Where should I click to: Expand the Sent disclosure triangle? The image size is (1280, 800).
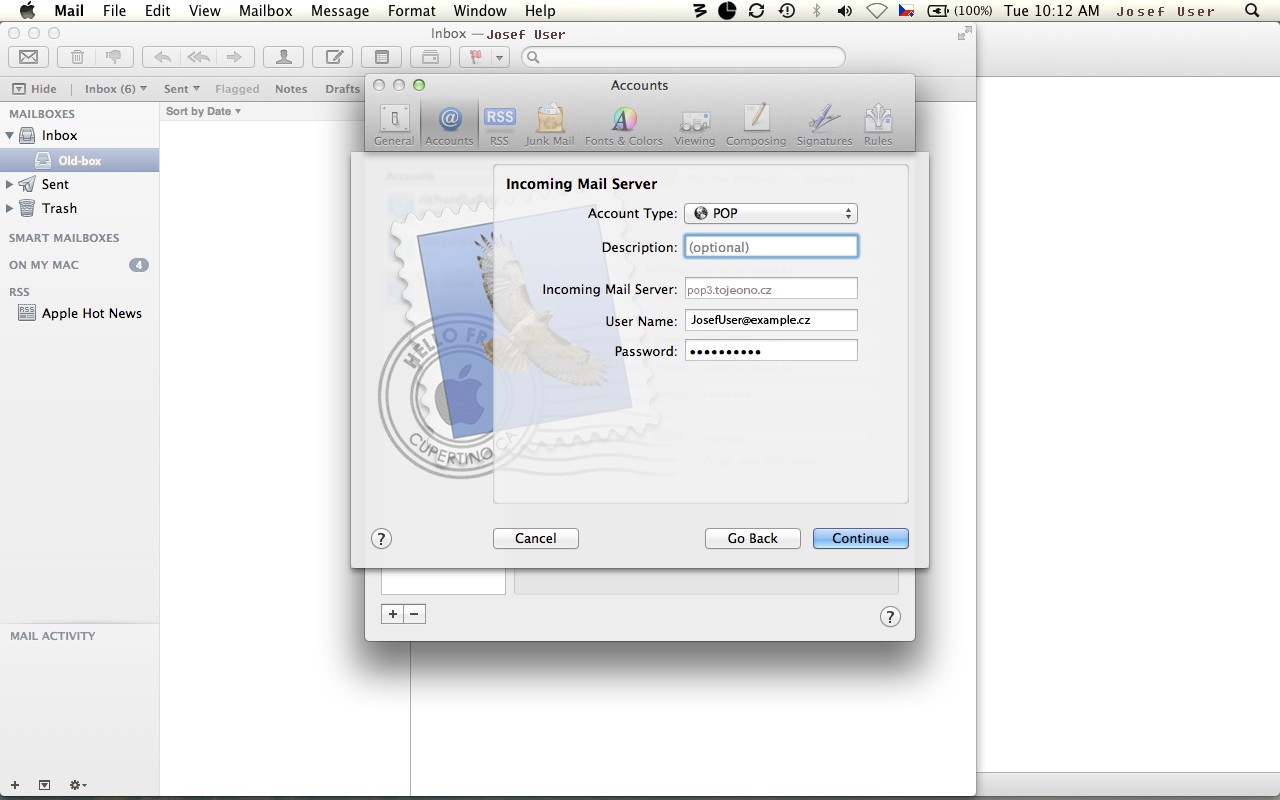[10, 184]
